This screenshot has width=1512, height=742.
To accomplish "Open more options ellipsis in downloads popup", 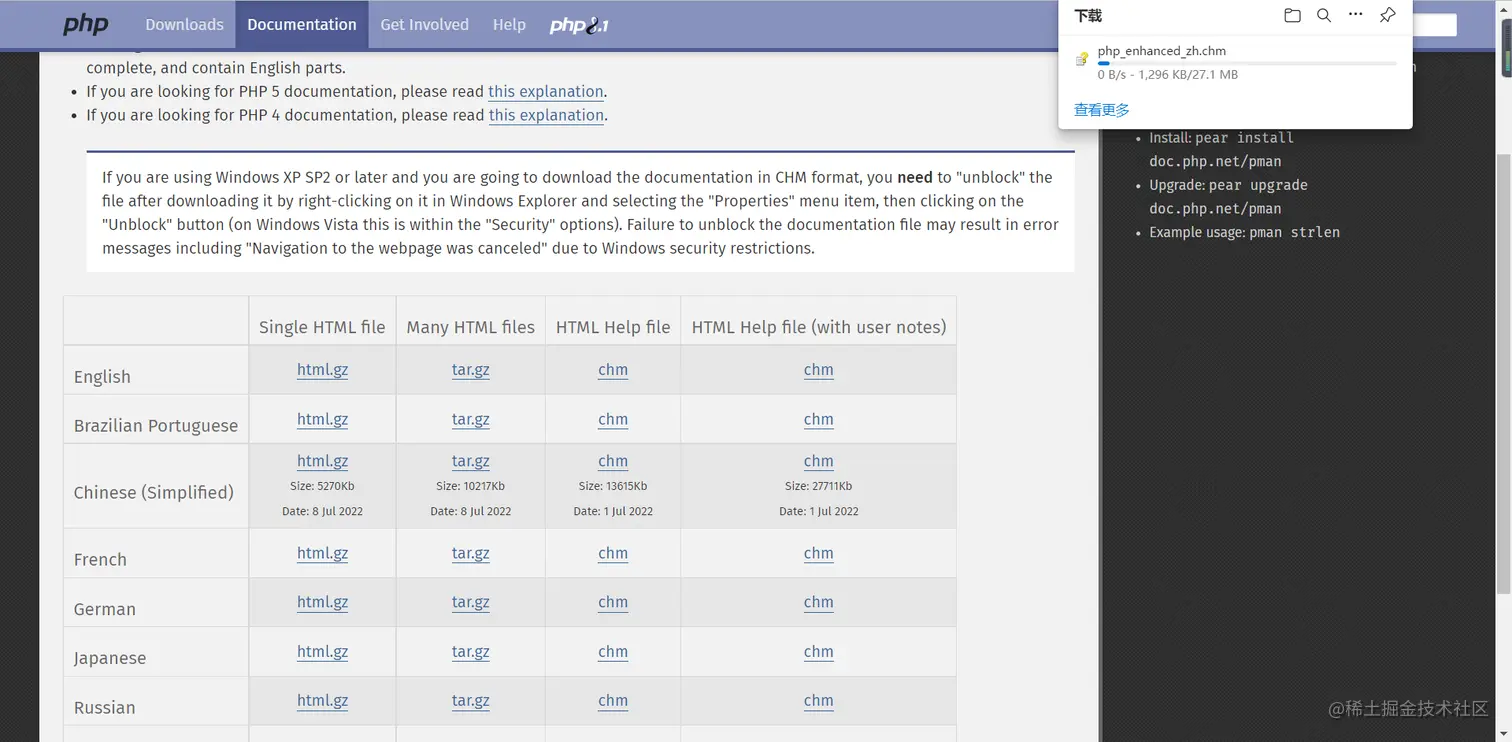I will pos(1356,15).
